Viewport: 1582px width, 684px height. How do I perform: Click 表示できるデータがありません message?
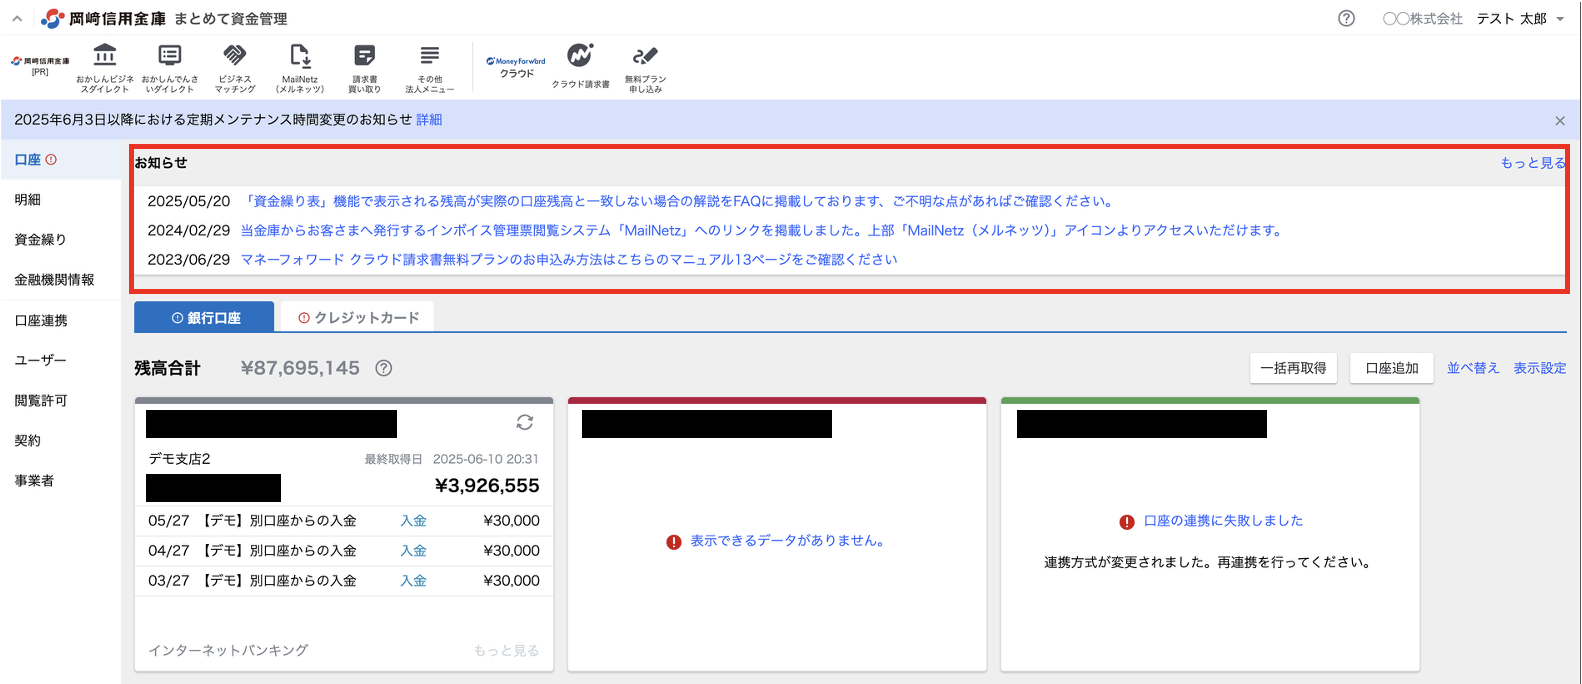click(x=787, y=541)
